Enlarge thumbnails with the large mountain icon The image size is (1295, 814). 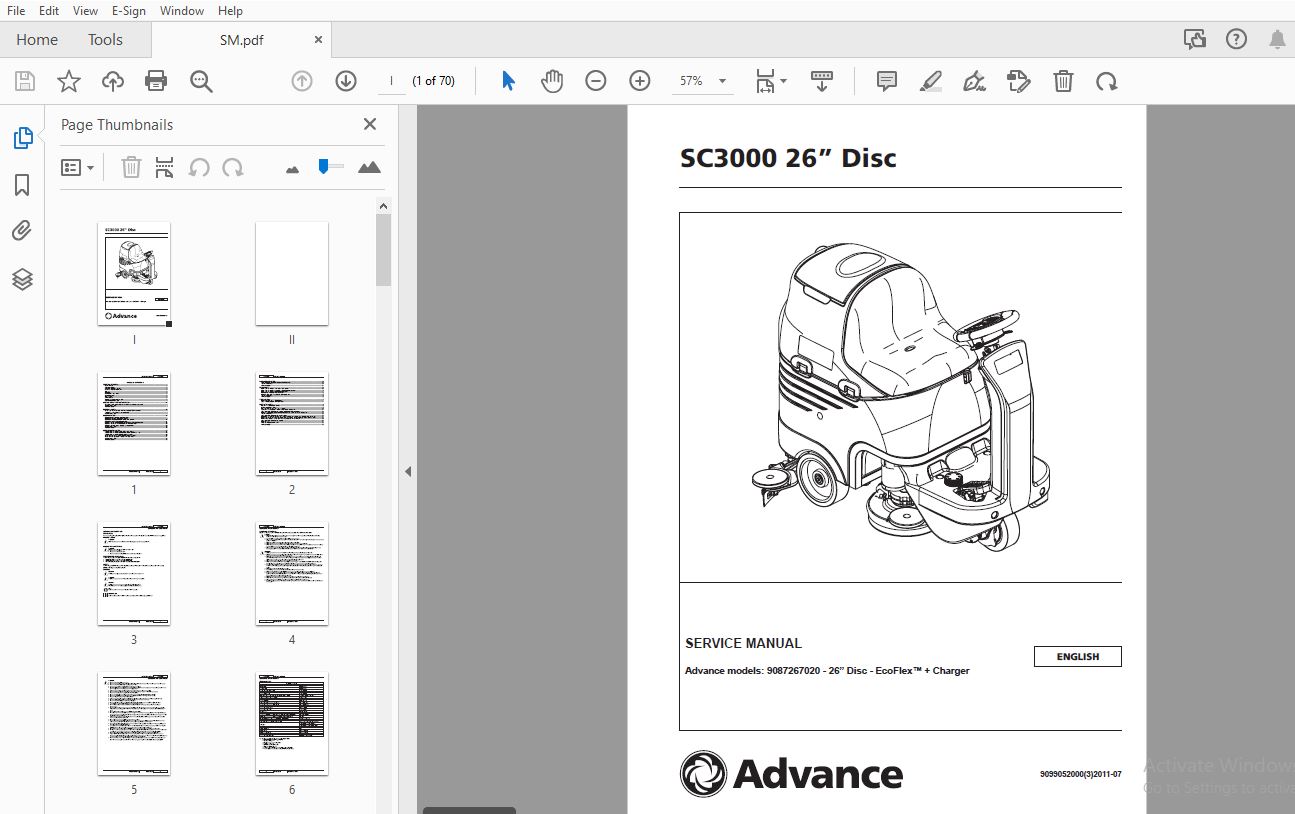click(x=369, y=167)
